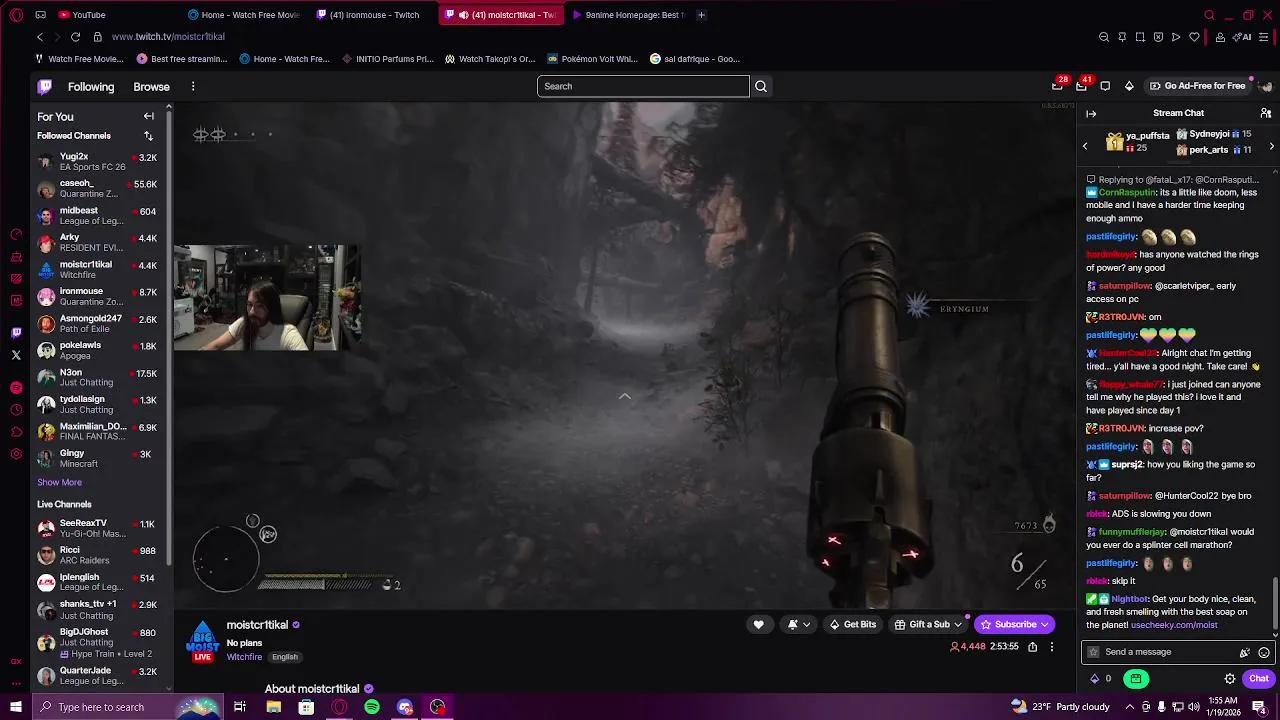Open Maximilian_DOOD channel in sidebar

coord(99,432)
